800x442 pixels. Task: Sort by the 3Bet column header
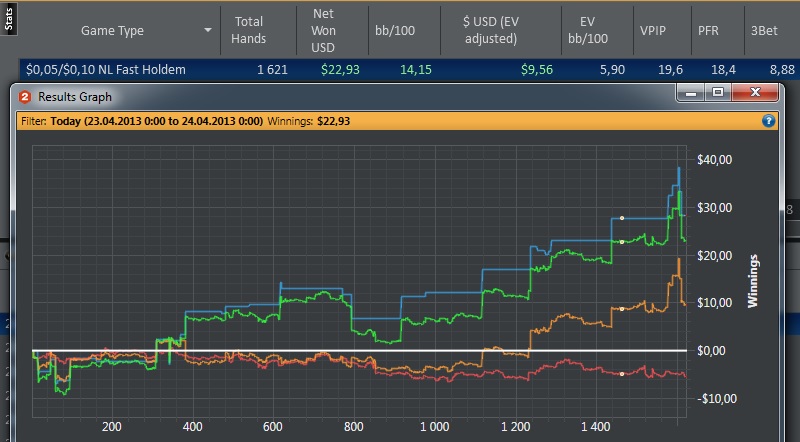point(762,31)
